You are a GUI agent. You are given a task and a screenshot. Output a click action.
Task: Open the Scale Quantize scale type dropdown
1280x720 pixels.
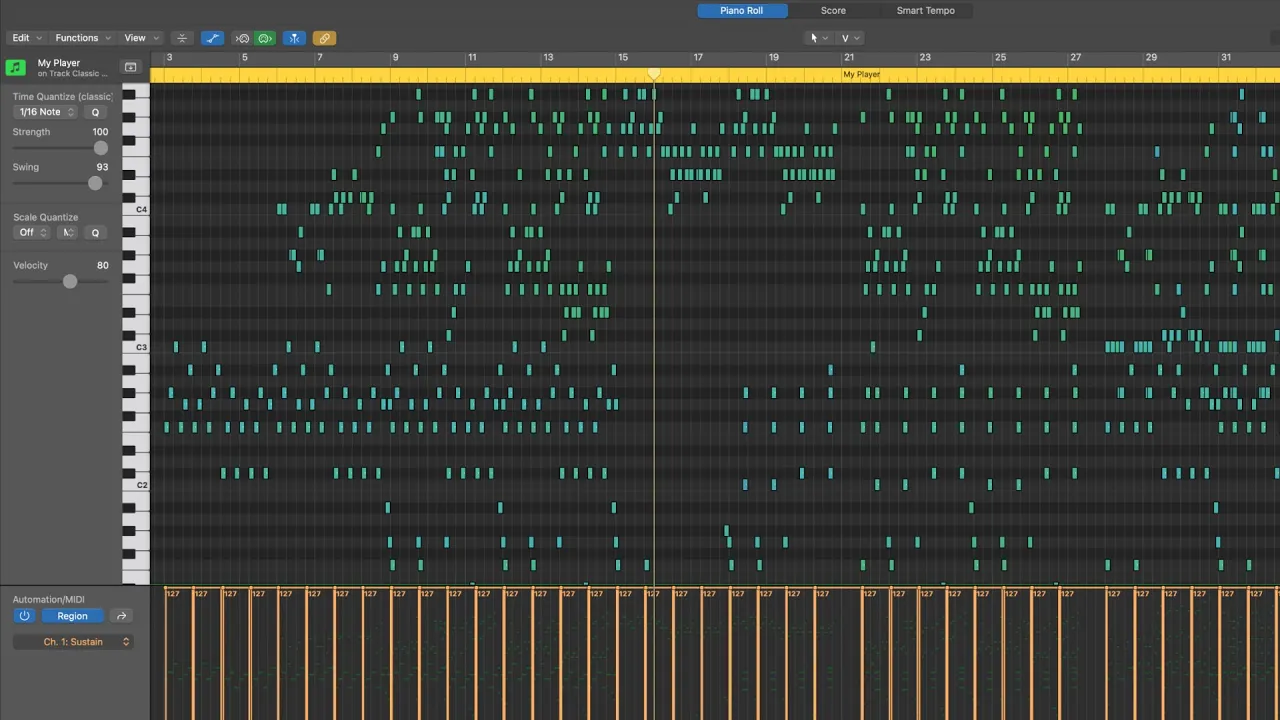click(68, 232)
